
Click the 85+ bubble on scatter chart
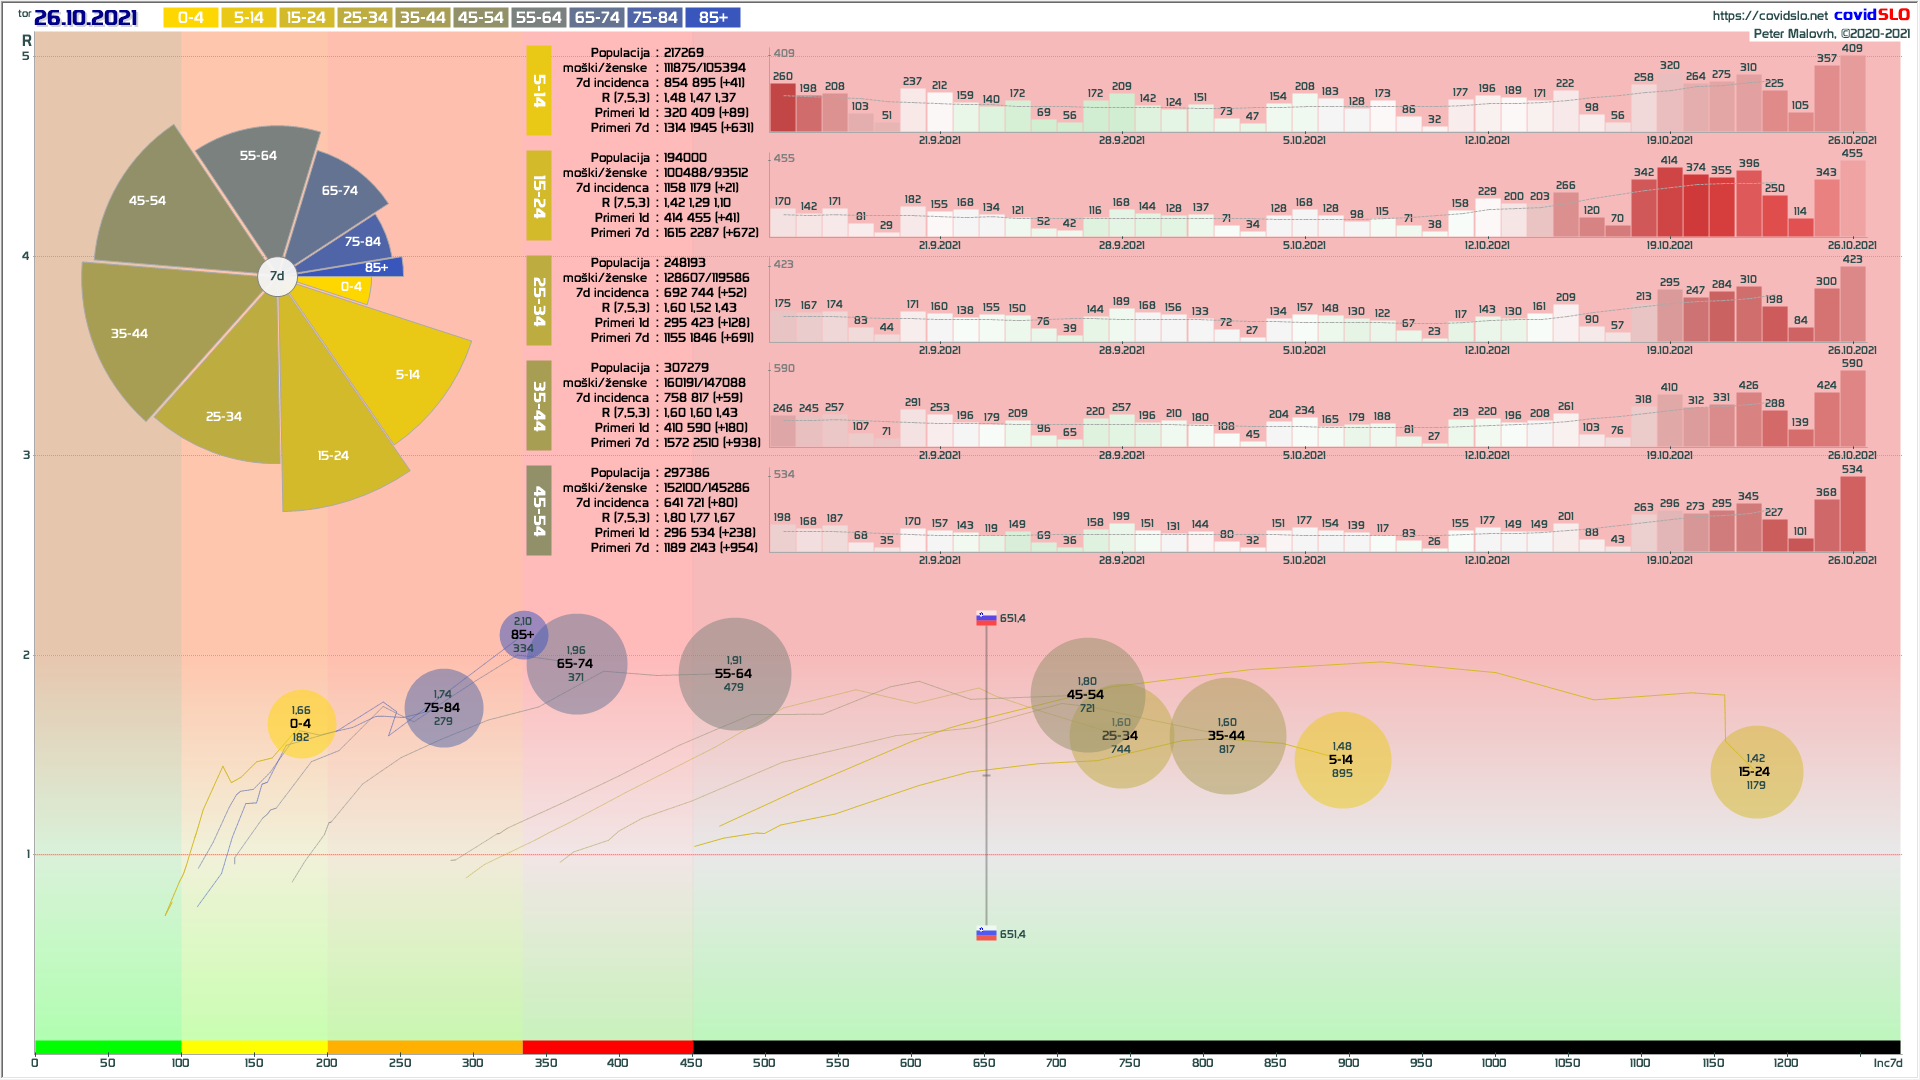(x=523, y=634)
